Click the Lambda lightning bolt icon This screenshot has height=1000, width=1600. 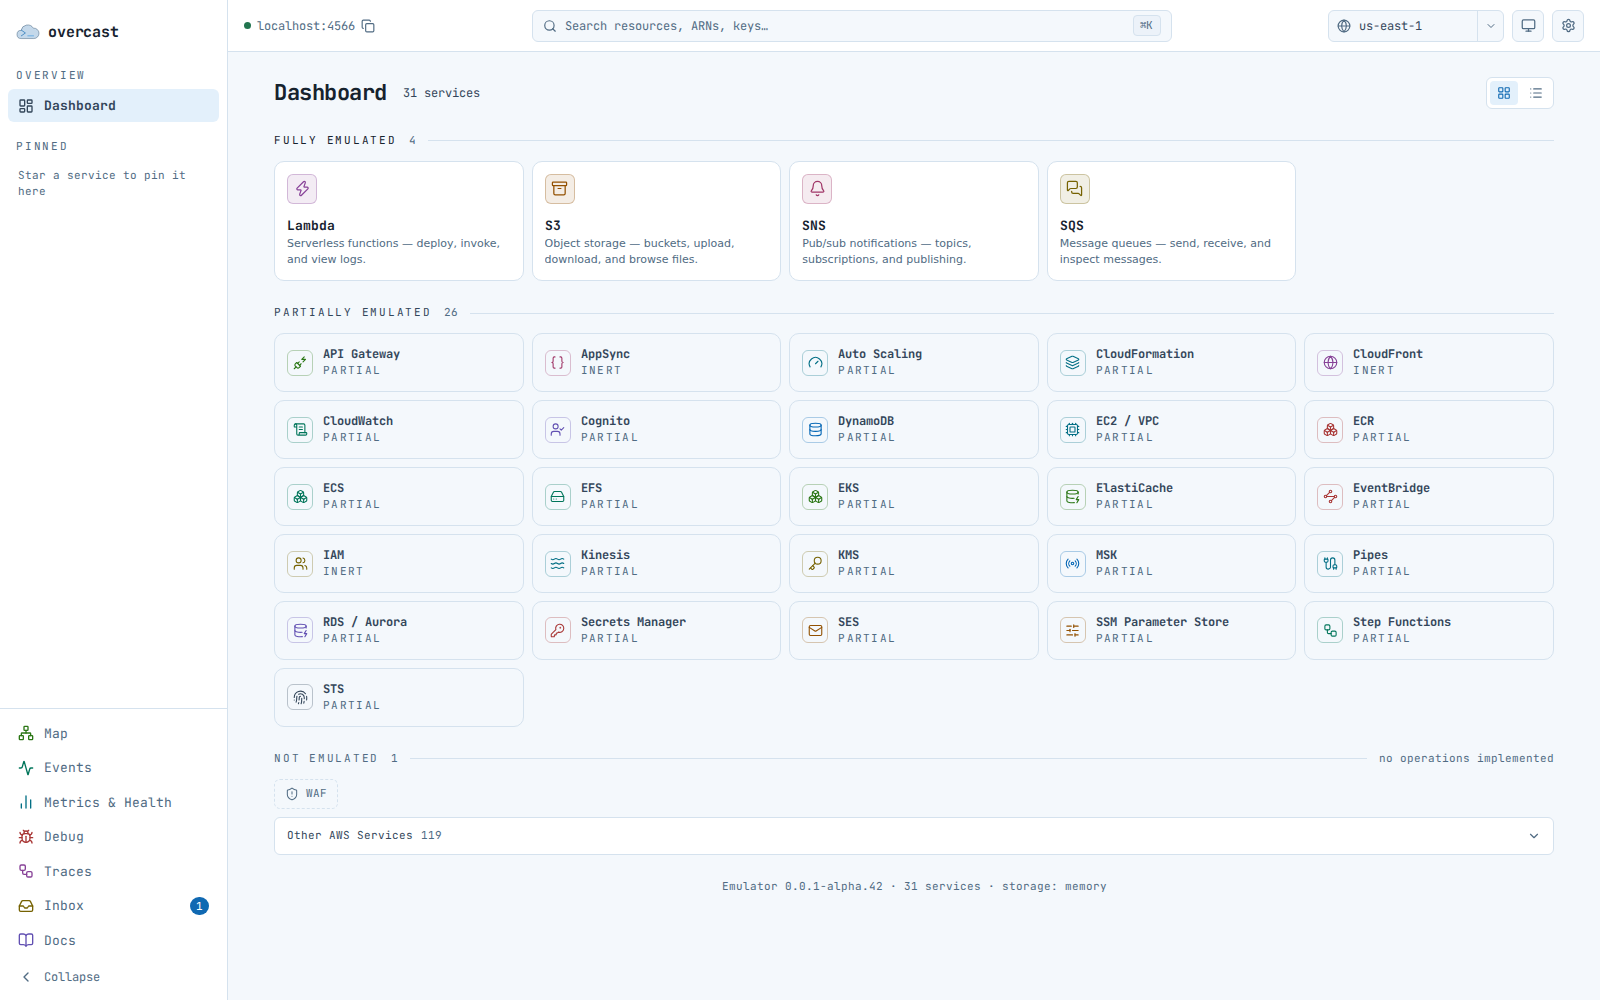[302, 189]
